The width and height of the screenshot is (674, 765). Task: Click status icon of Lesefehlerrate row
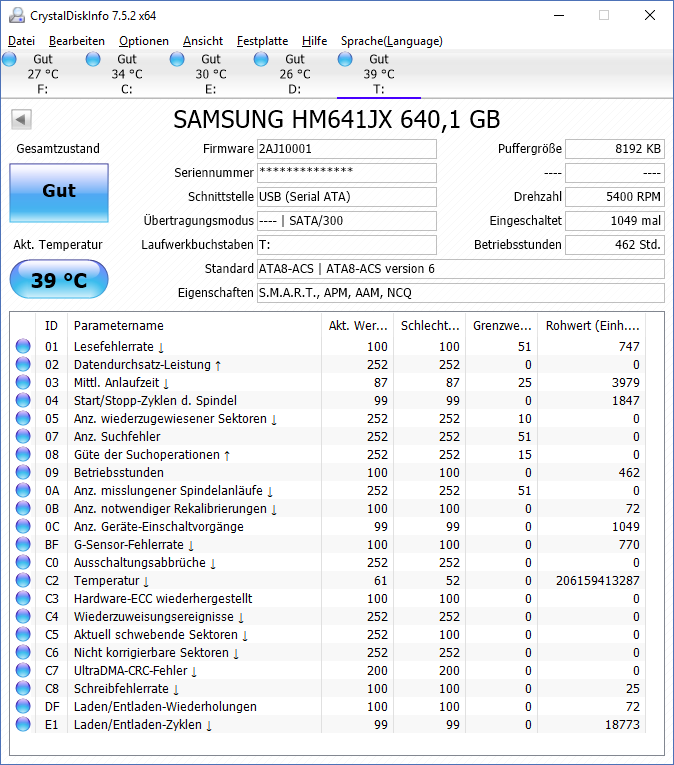(x=23, y=346)
